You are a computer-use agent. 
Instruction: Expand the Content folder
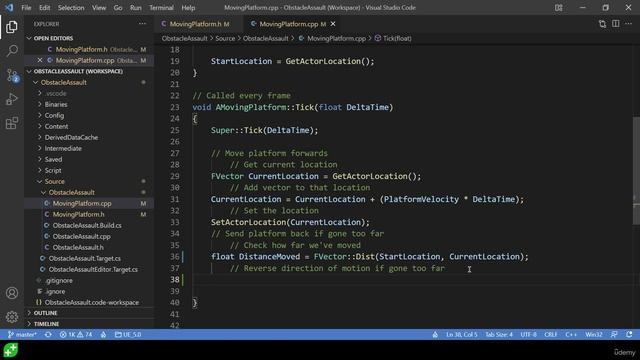click(x=56, y=127)
